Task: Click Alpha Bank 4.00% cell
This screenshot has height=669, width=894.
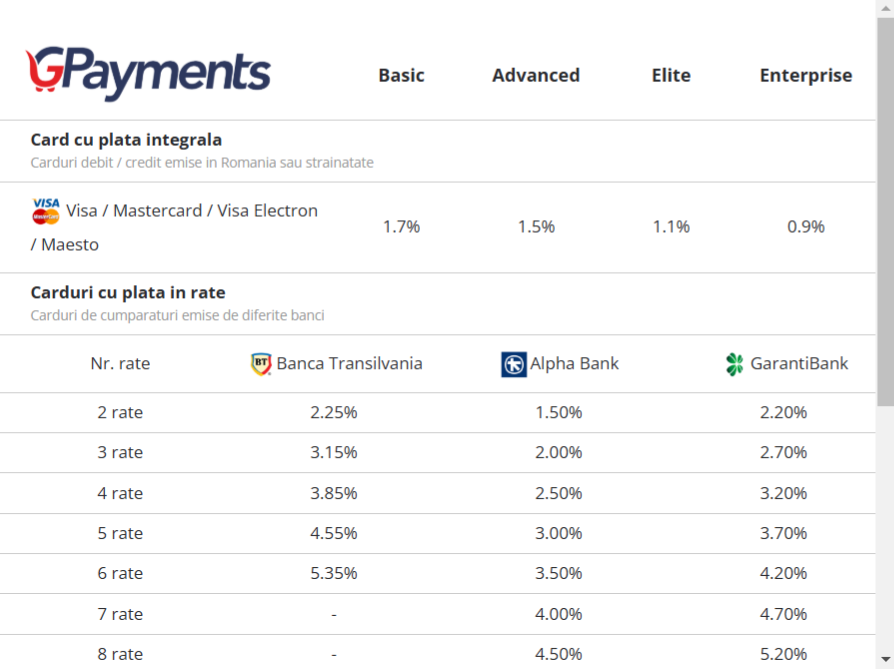Action: [x=558, y=614]
